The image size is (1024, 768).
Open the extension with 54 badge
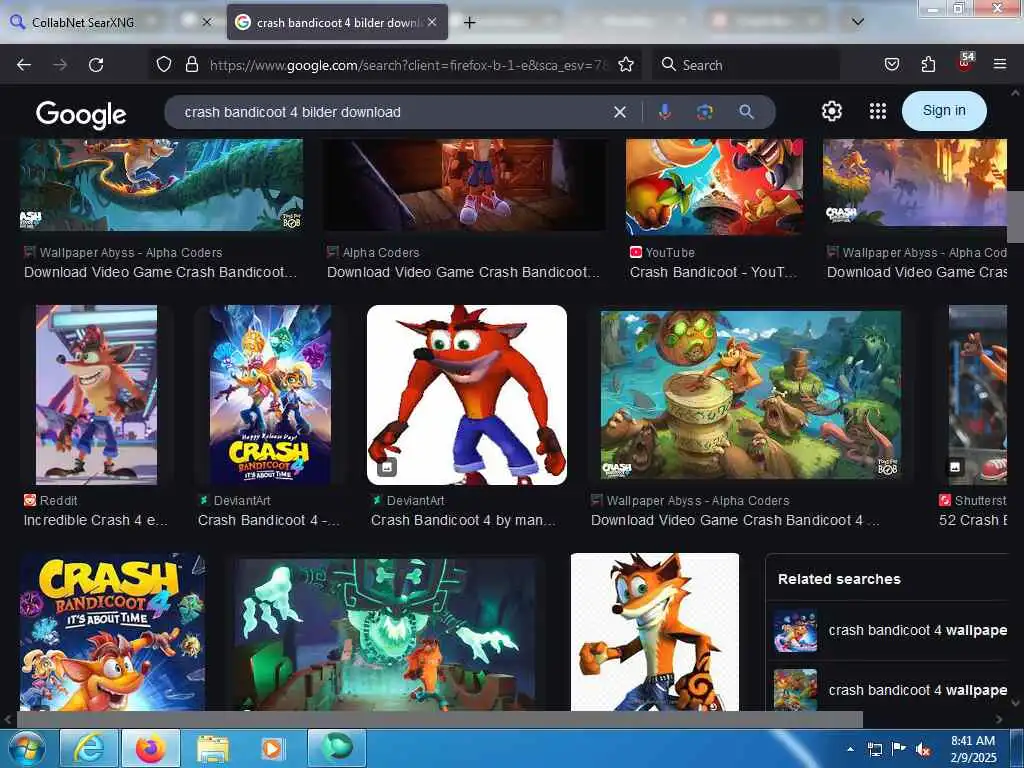(x=964, y=62)
